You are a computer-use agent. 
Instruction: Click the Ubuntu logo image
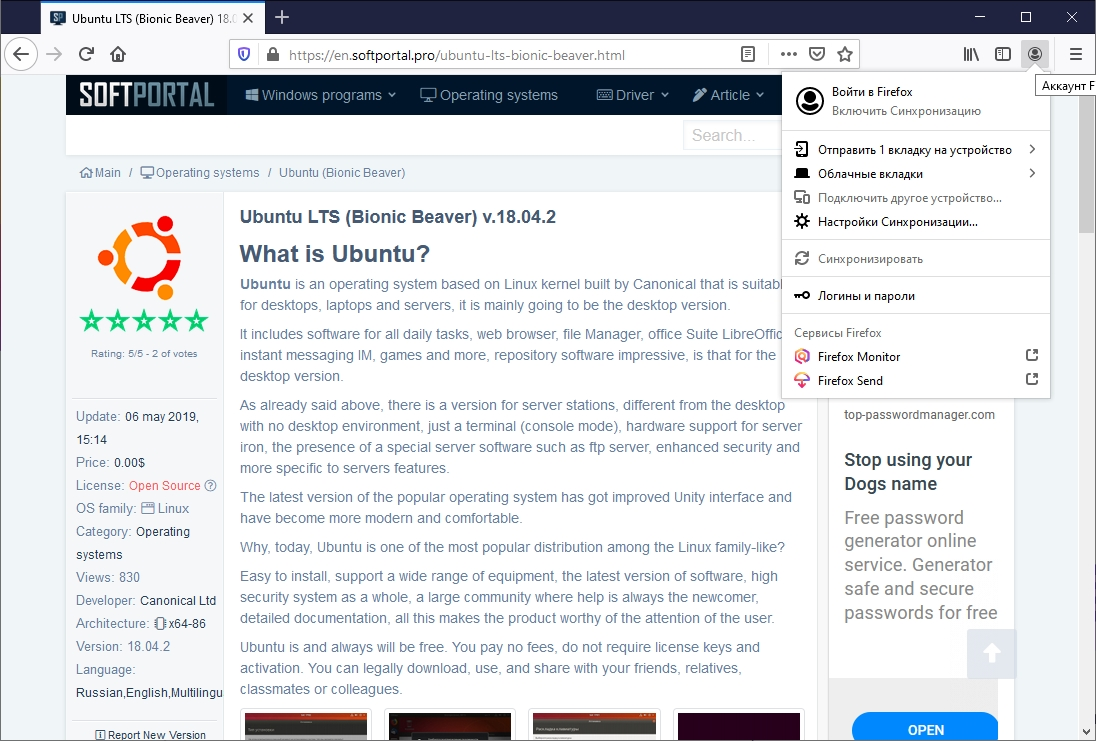[141, 258]
